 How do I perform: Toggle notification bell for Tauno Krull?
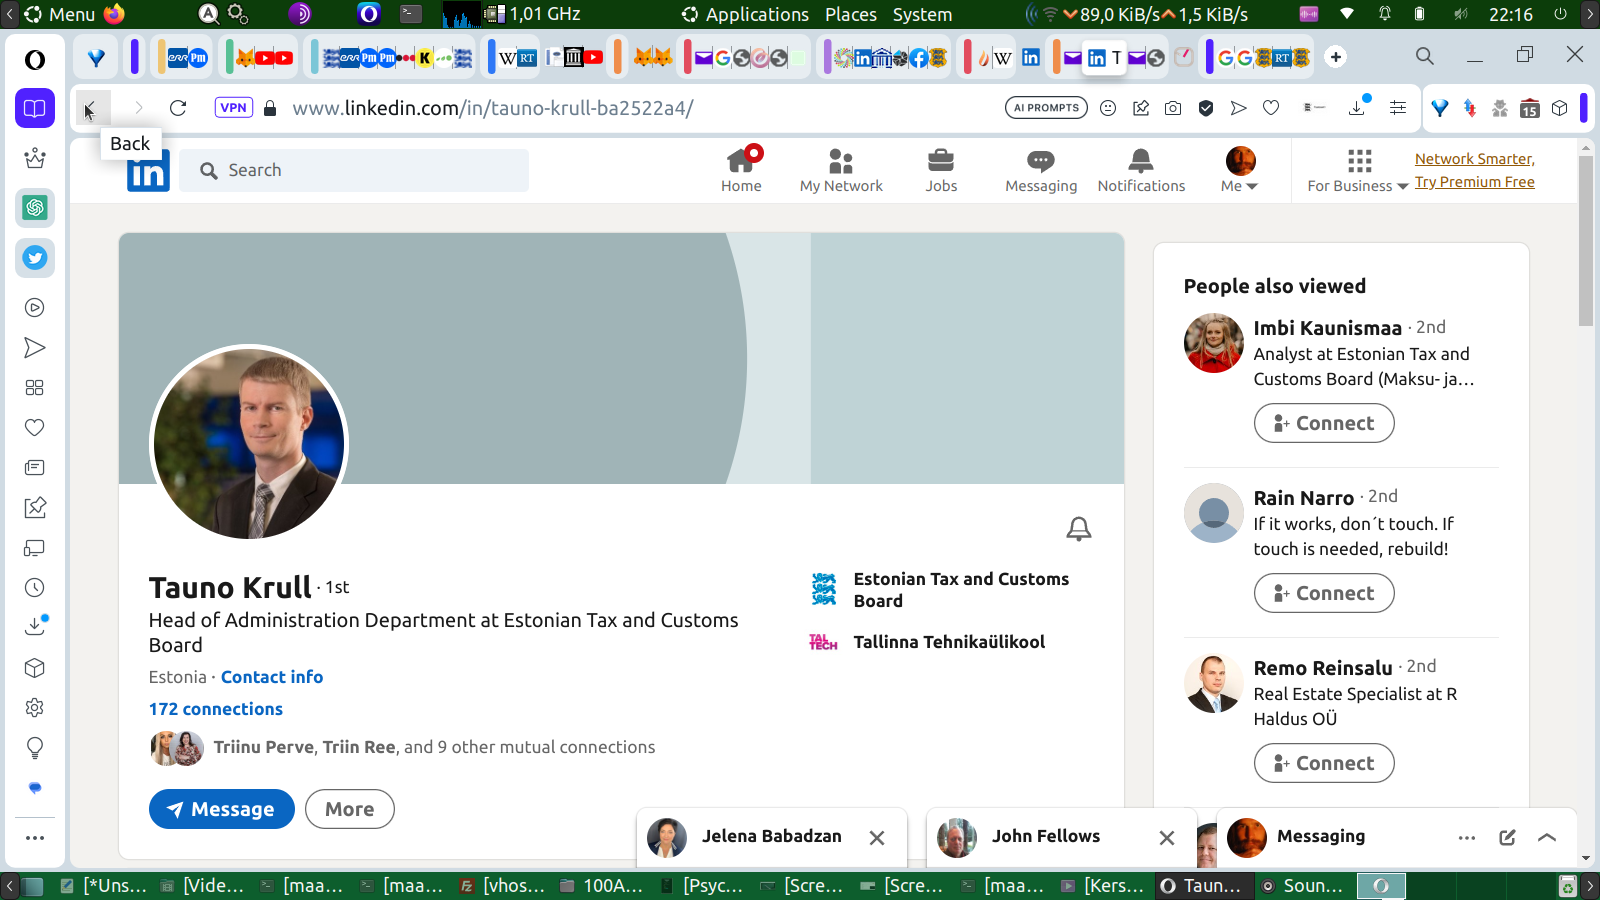tap(1078, 528)
